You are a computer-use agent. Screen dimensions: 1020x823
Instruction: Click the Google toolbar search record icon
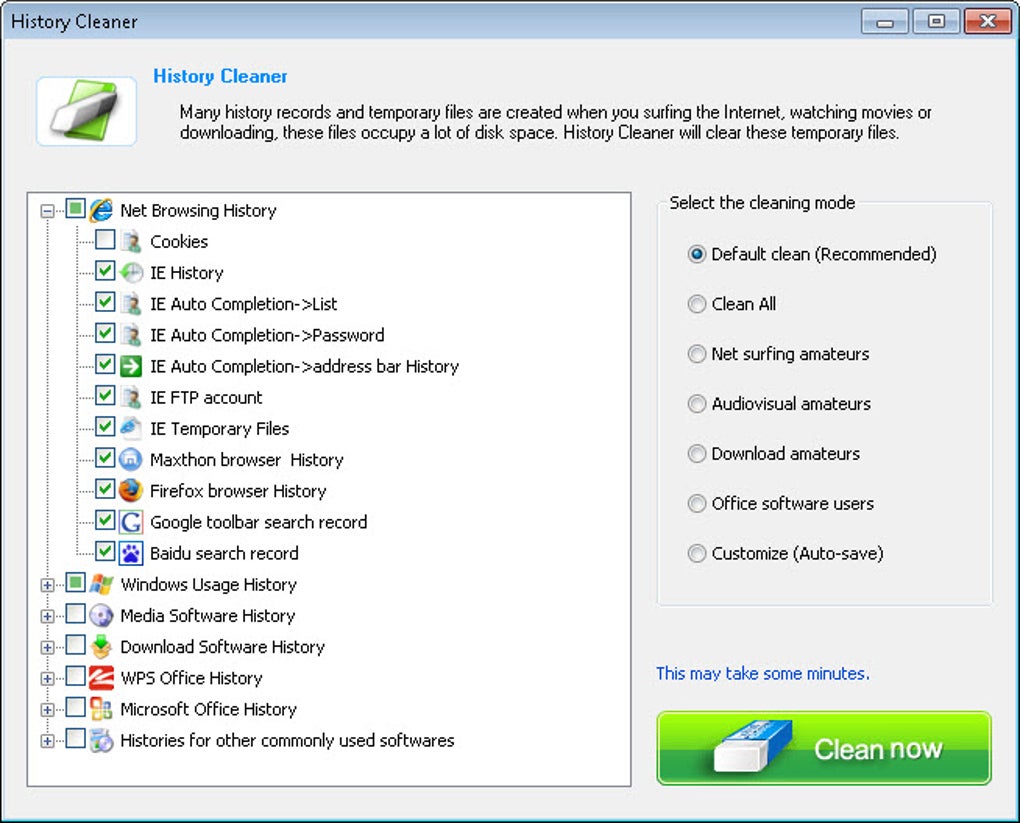coord(131,522)
